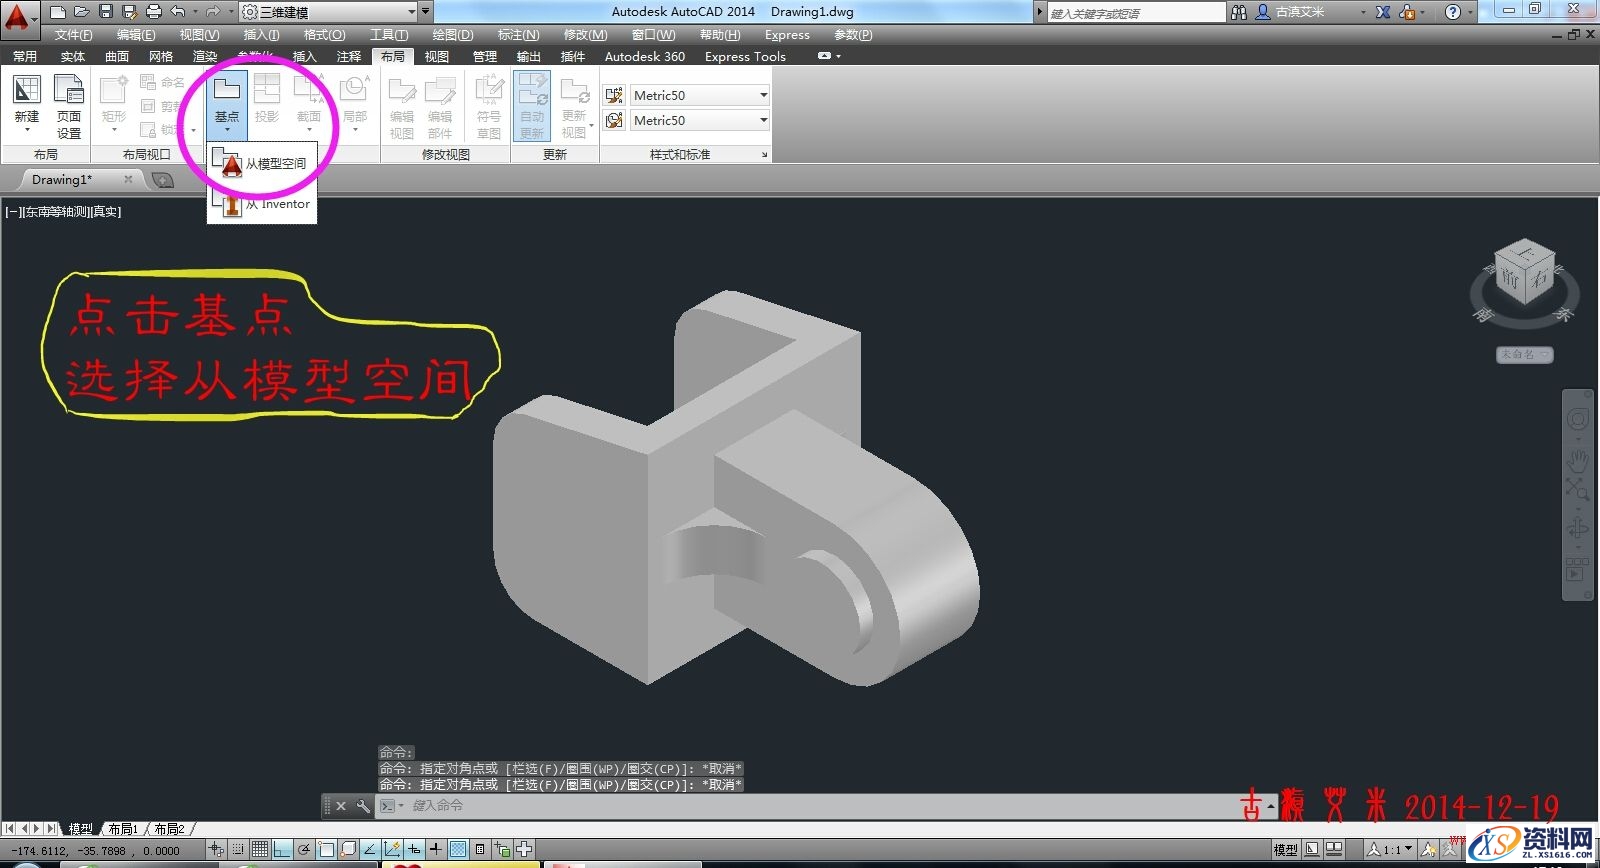Click the 基点 base view button

pos(227,100)
